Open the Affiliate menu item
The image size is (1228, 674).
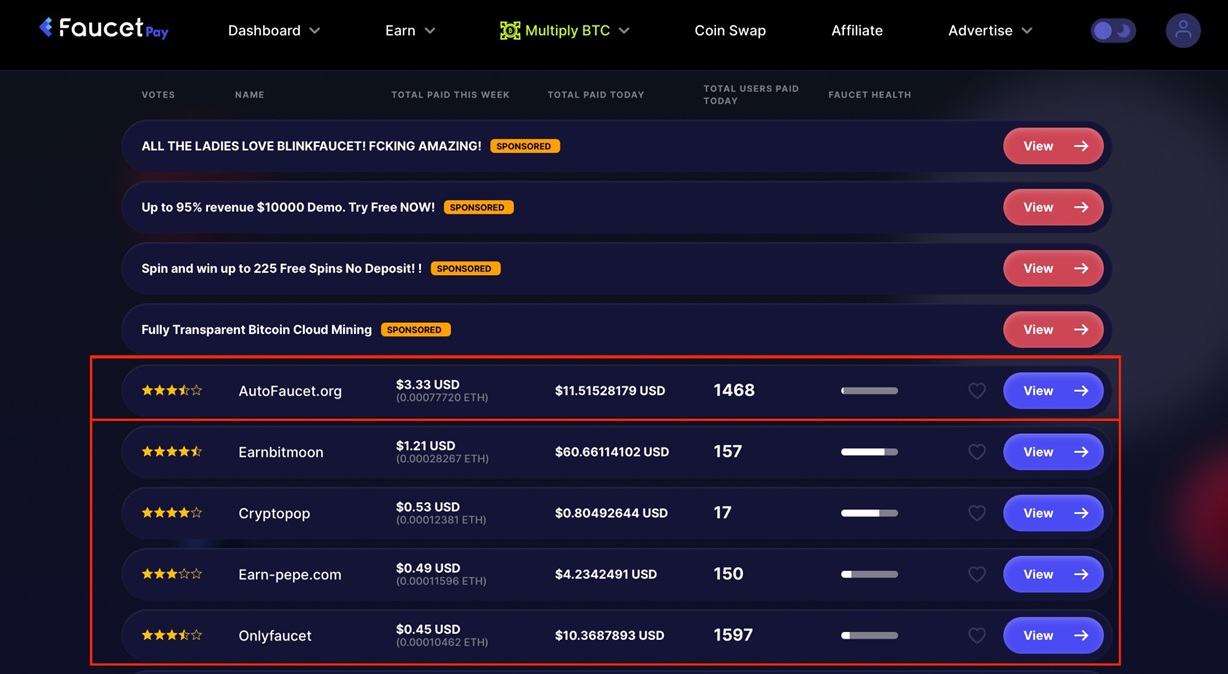pos(857,31)
